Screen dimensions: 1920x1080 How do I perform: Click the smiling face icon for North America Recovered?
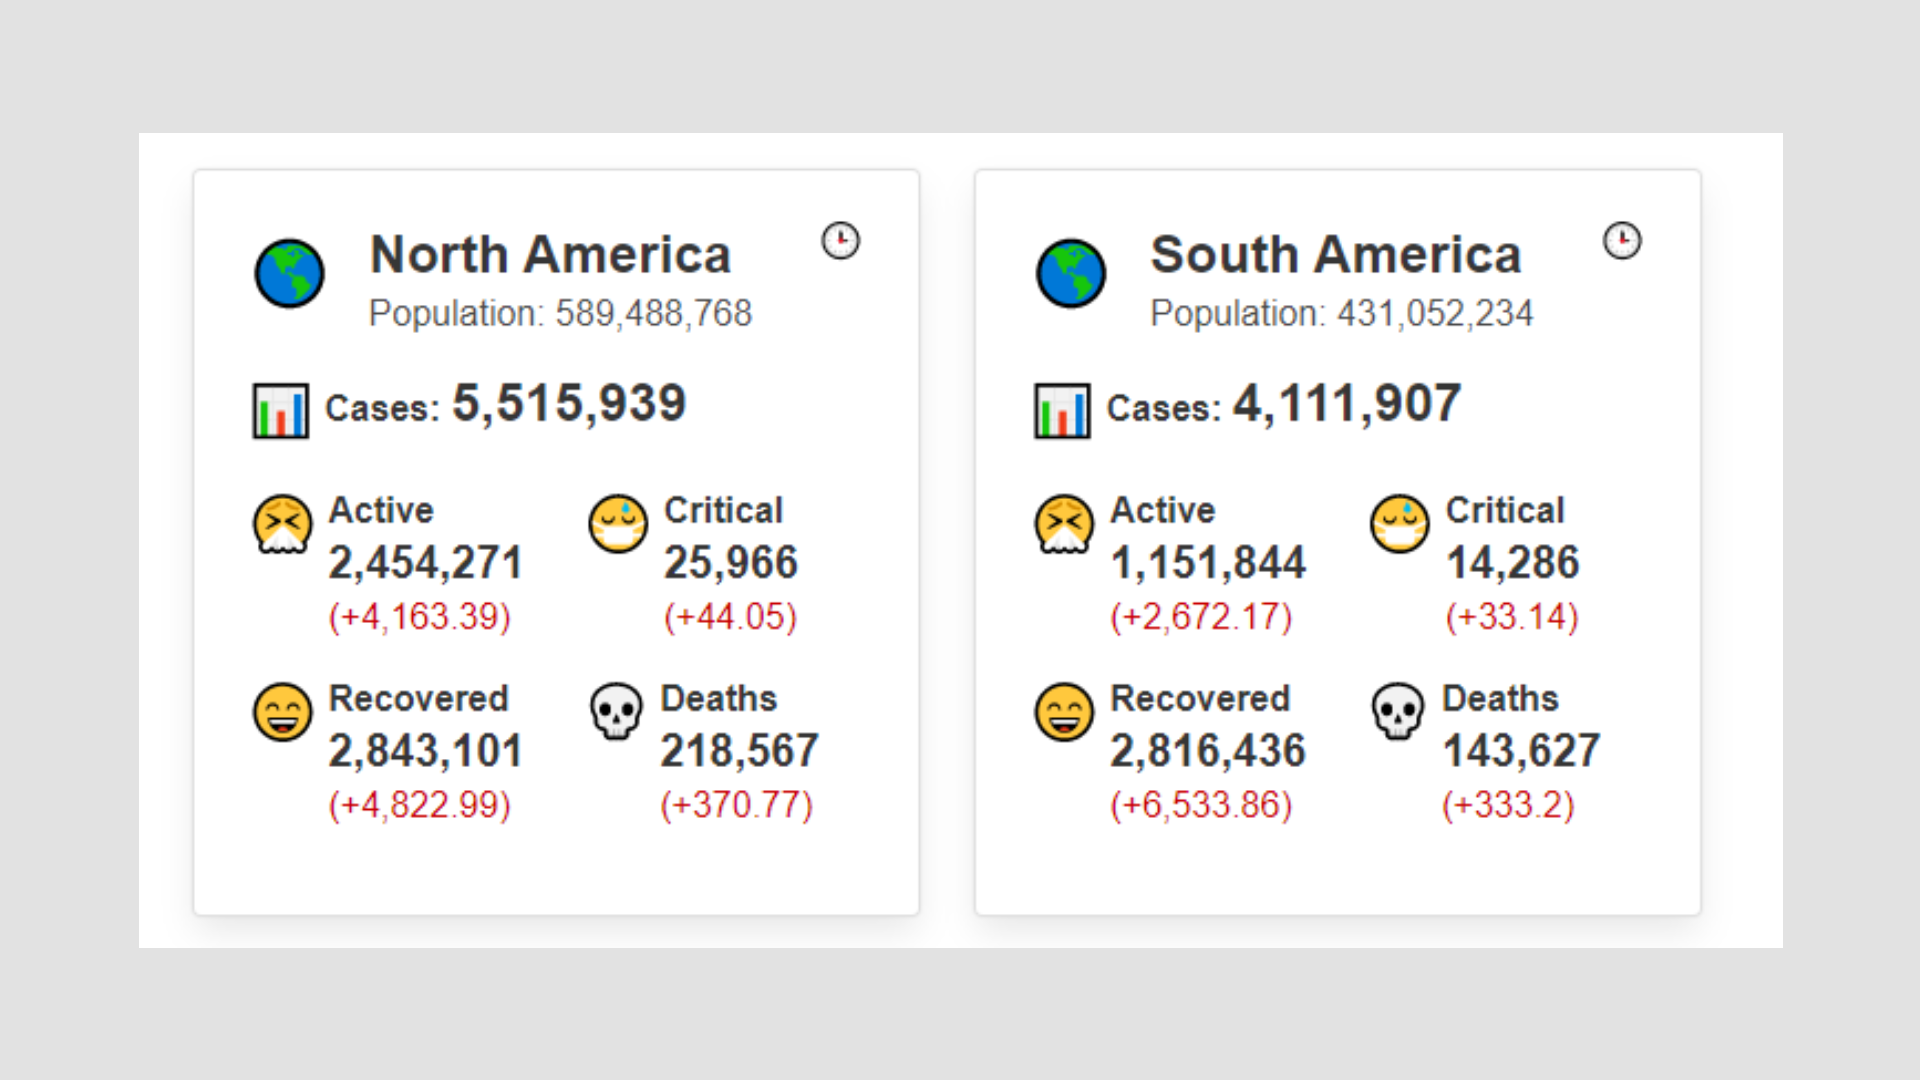click(x=283, y=712)
